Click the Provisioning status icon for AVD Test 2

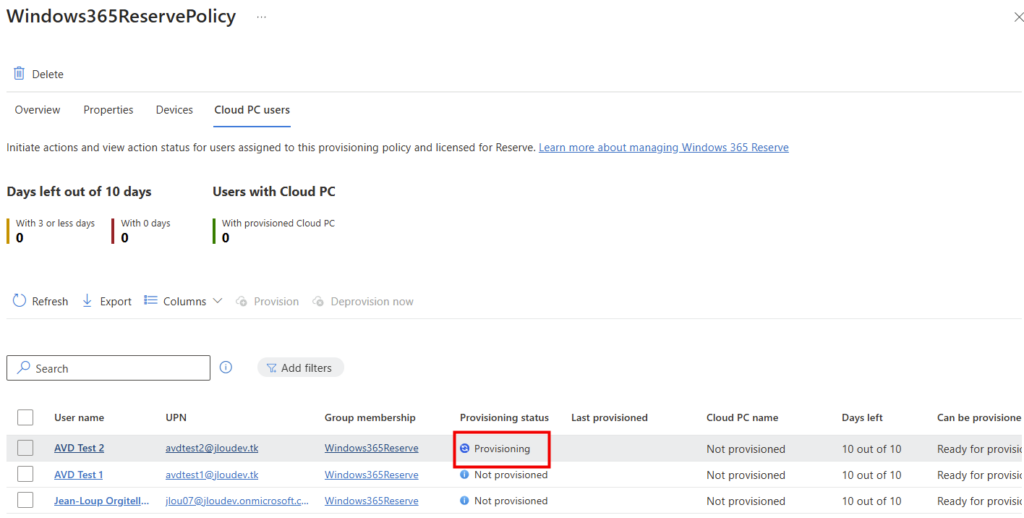point(465,449)
